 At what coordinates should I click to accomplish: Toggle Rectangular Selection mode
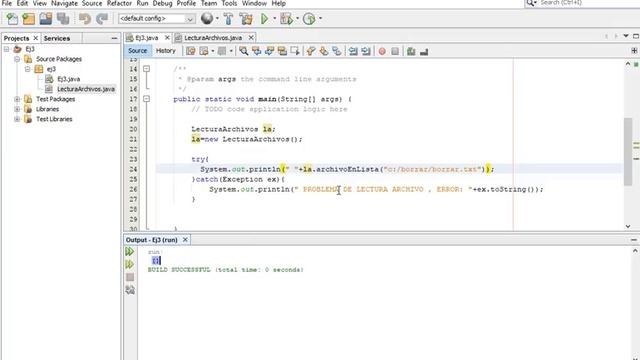[295, 51]
